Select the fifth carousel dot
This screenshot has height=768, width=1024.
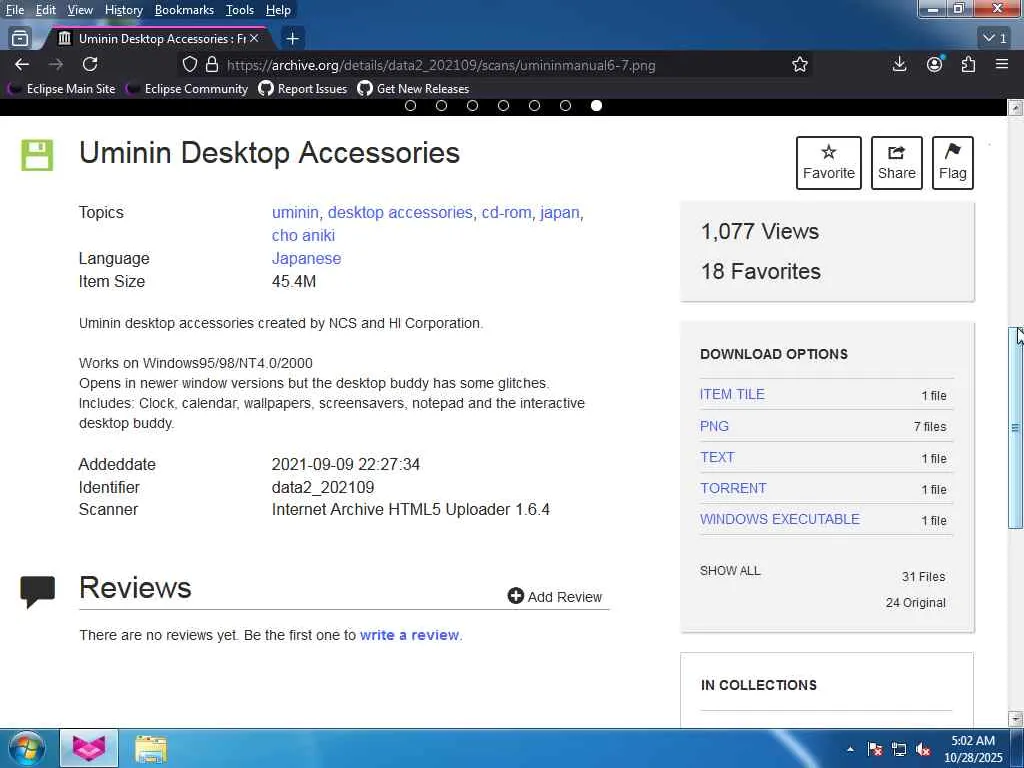coord(534,105)
